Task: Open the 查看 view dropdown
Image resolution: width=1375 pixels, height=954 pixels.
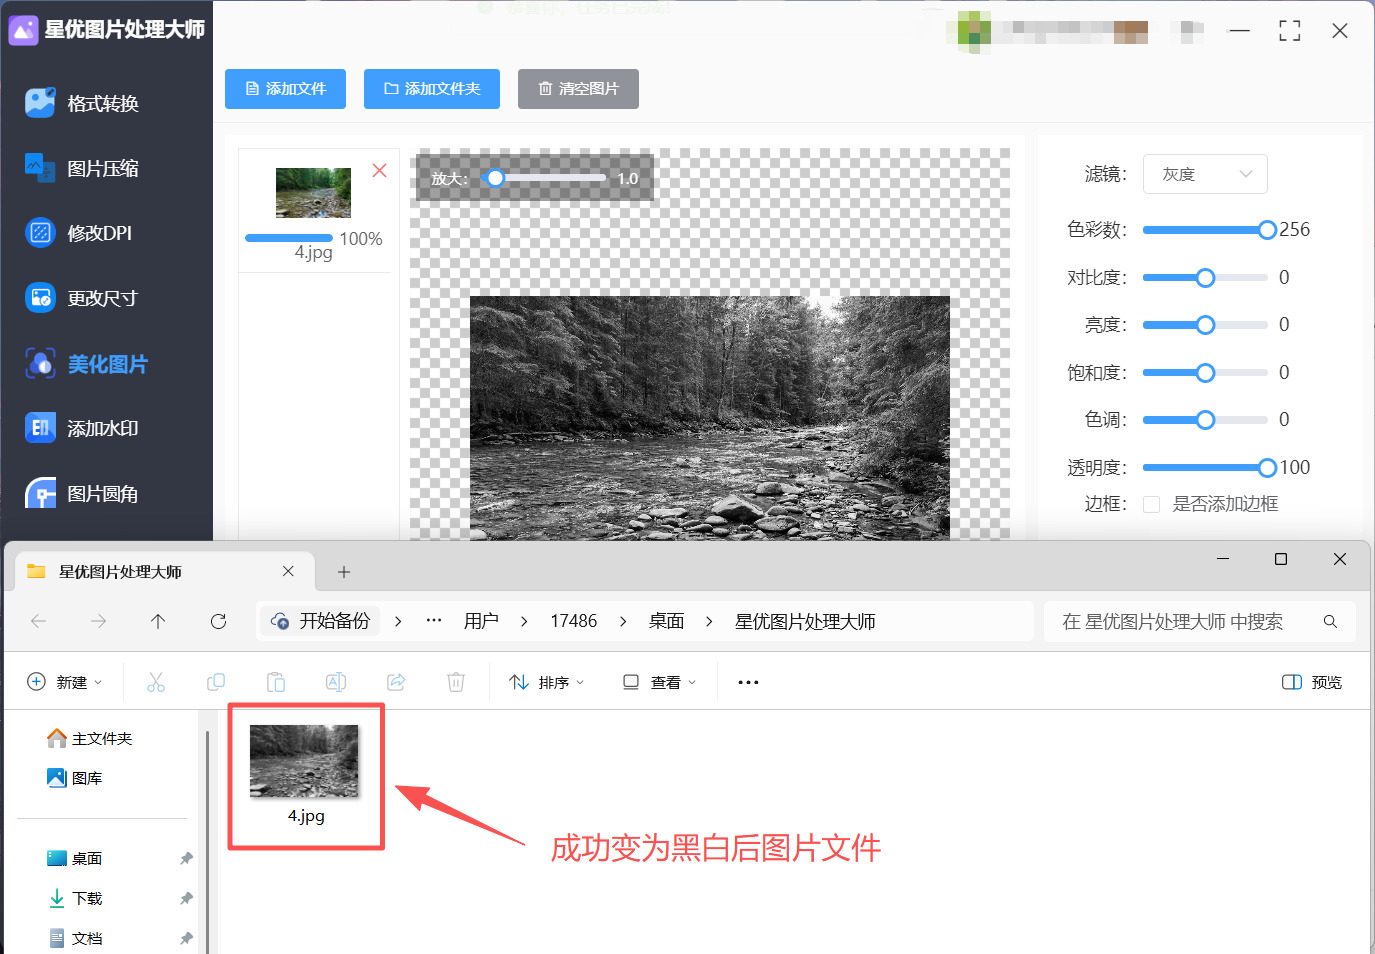Action: point(658,682)
